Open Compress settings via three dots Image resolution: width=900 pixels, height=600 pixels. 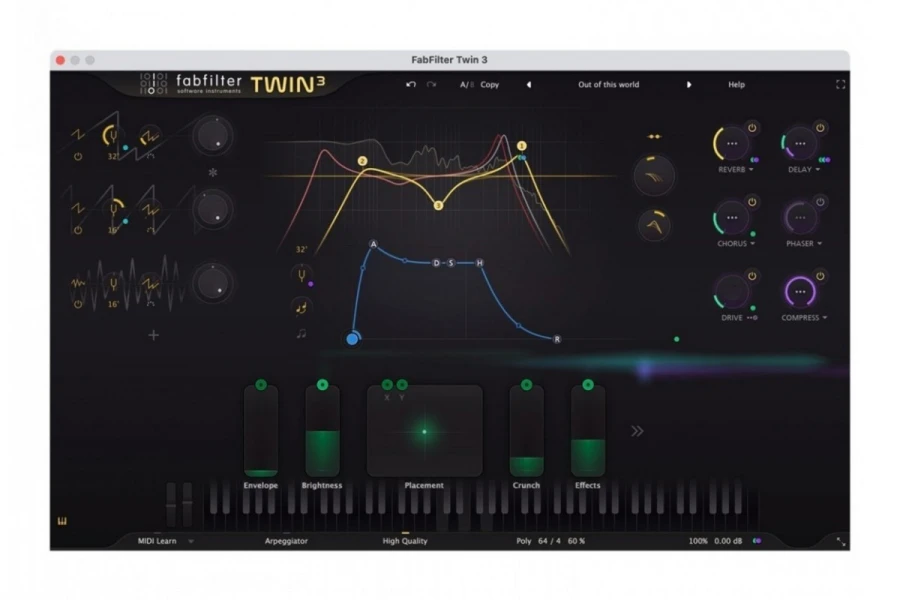tap(800, 292)
